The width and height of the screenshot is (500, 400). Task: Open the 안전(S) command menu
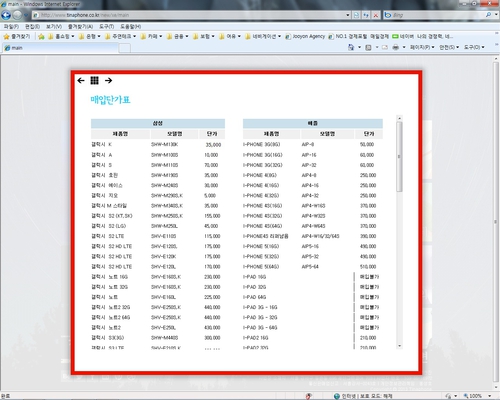[449, 47]
